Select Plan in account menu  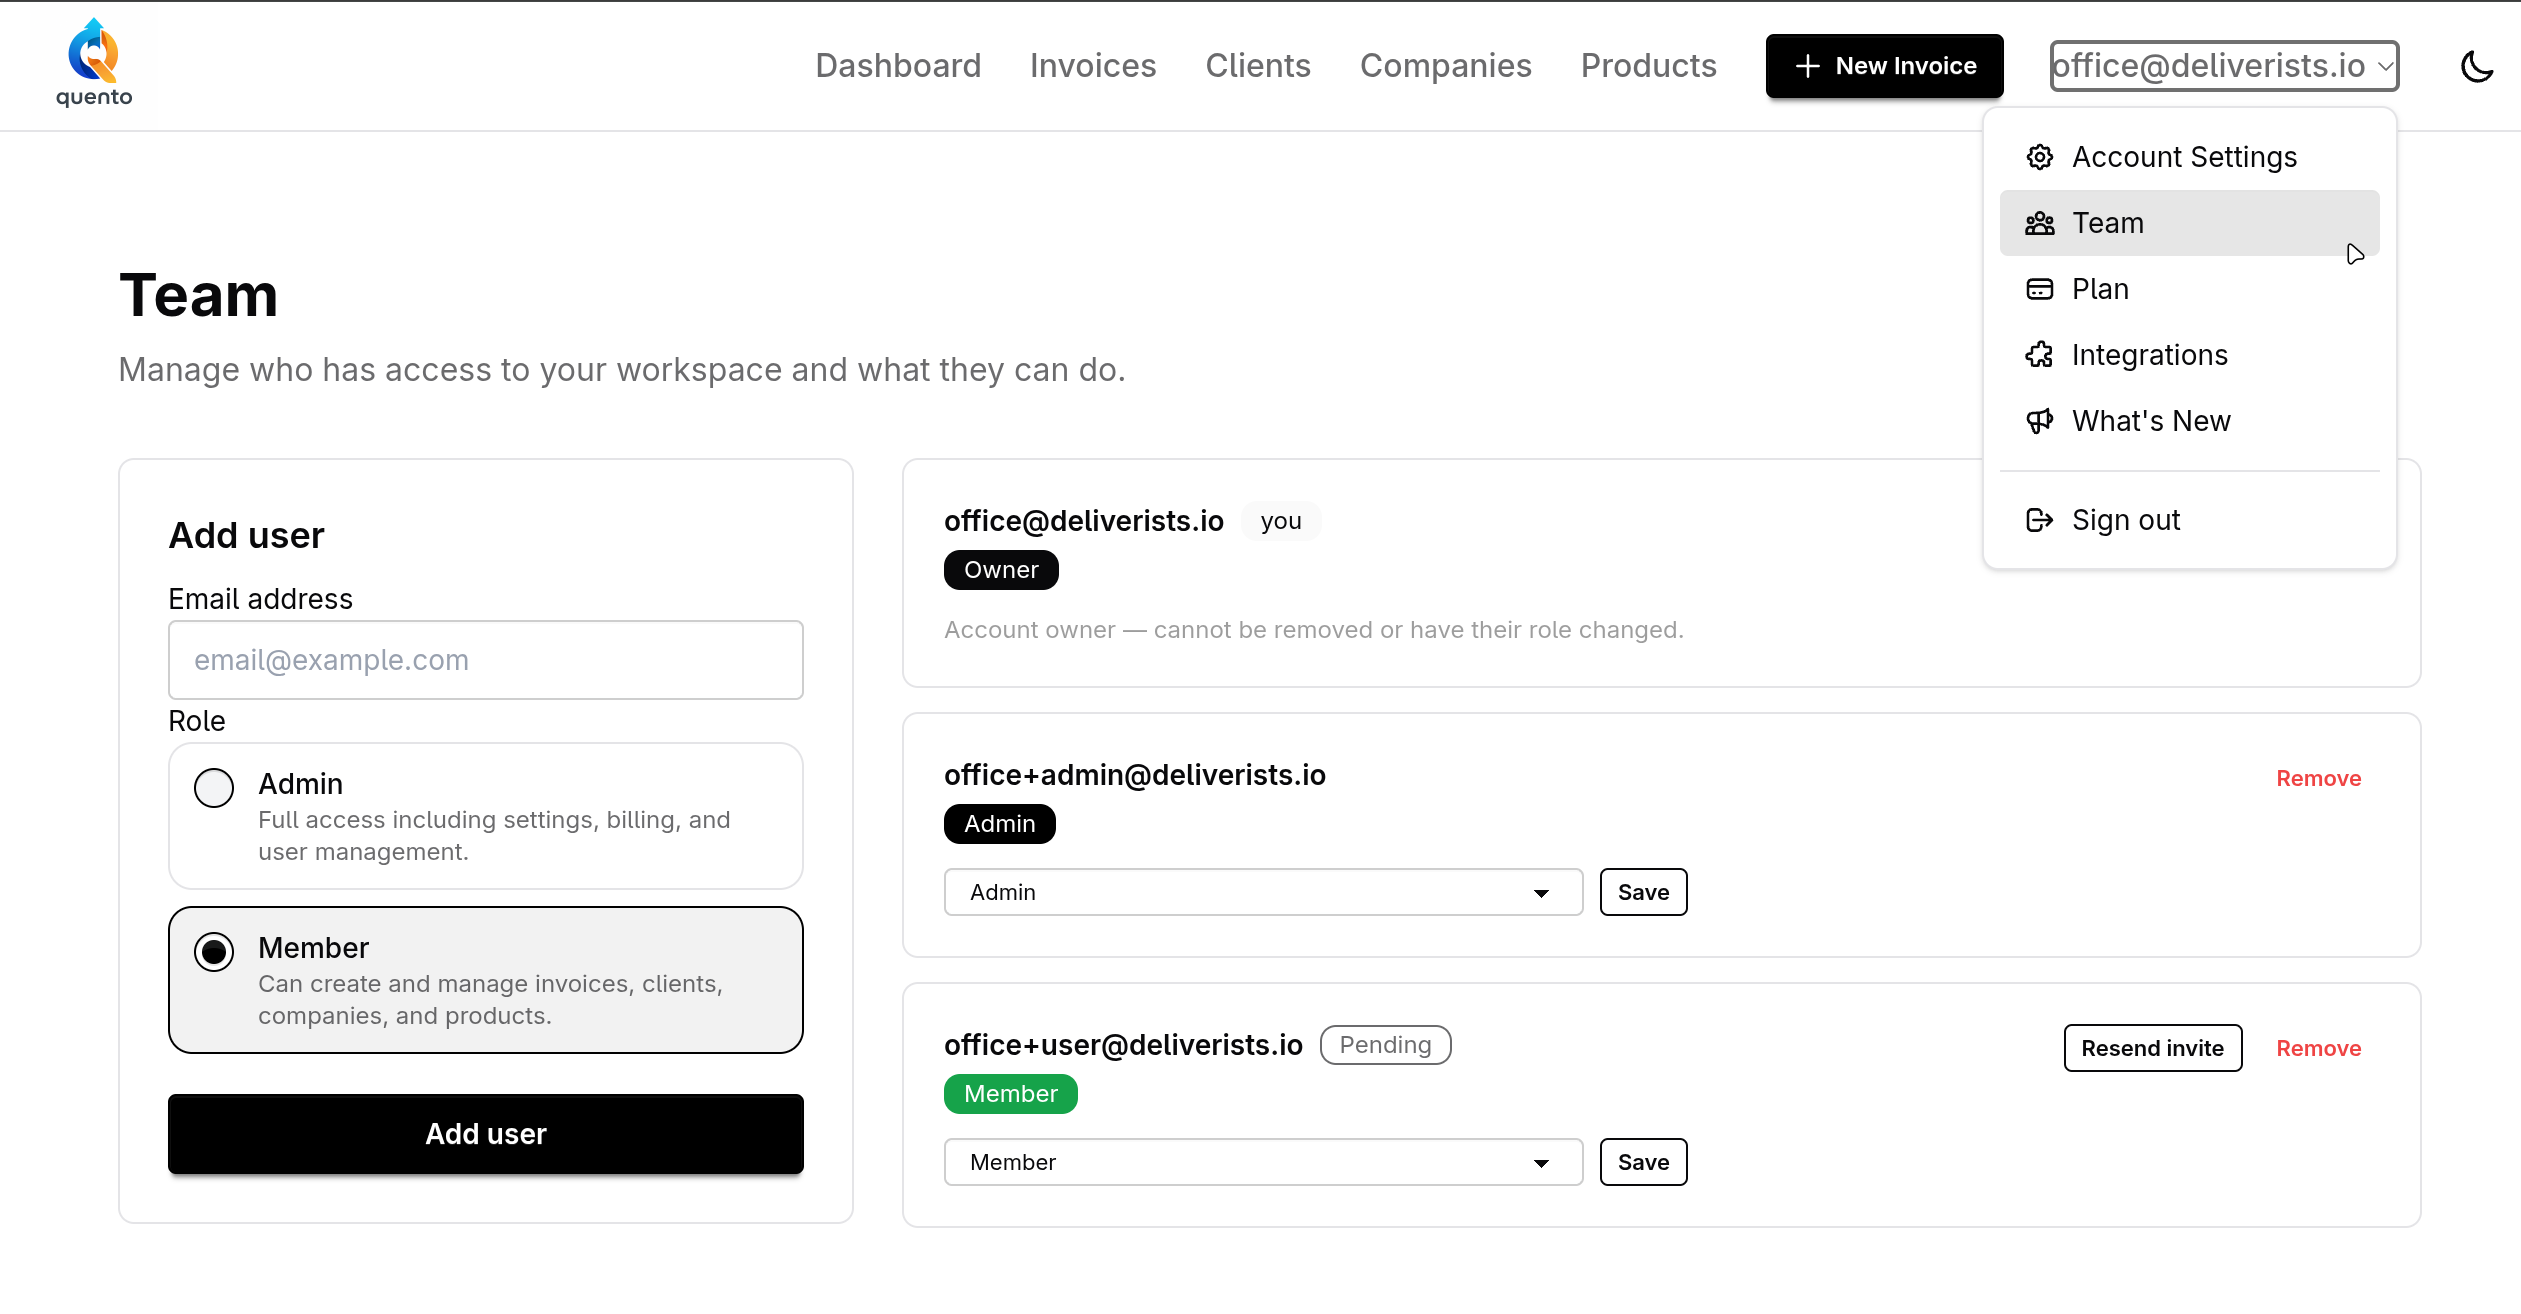pos(2189,289)
